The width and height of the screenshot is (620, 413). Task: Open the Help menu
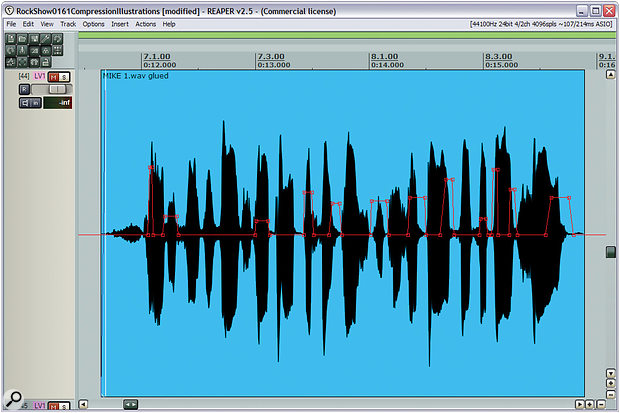(169, 24)
